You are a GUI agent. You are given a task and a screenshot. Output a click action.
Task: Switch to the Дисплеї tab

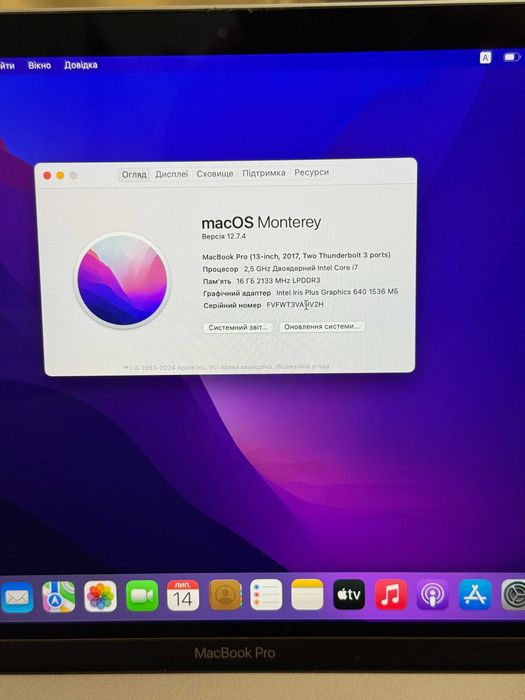pos(171,174)
